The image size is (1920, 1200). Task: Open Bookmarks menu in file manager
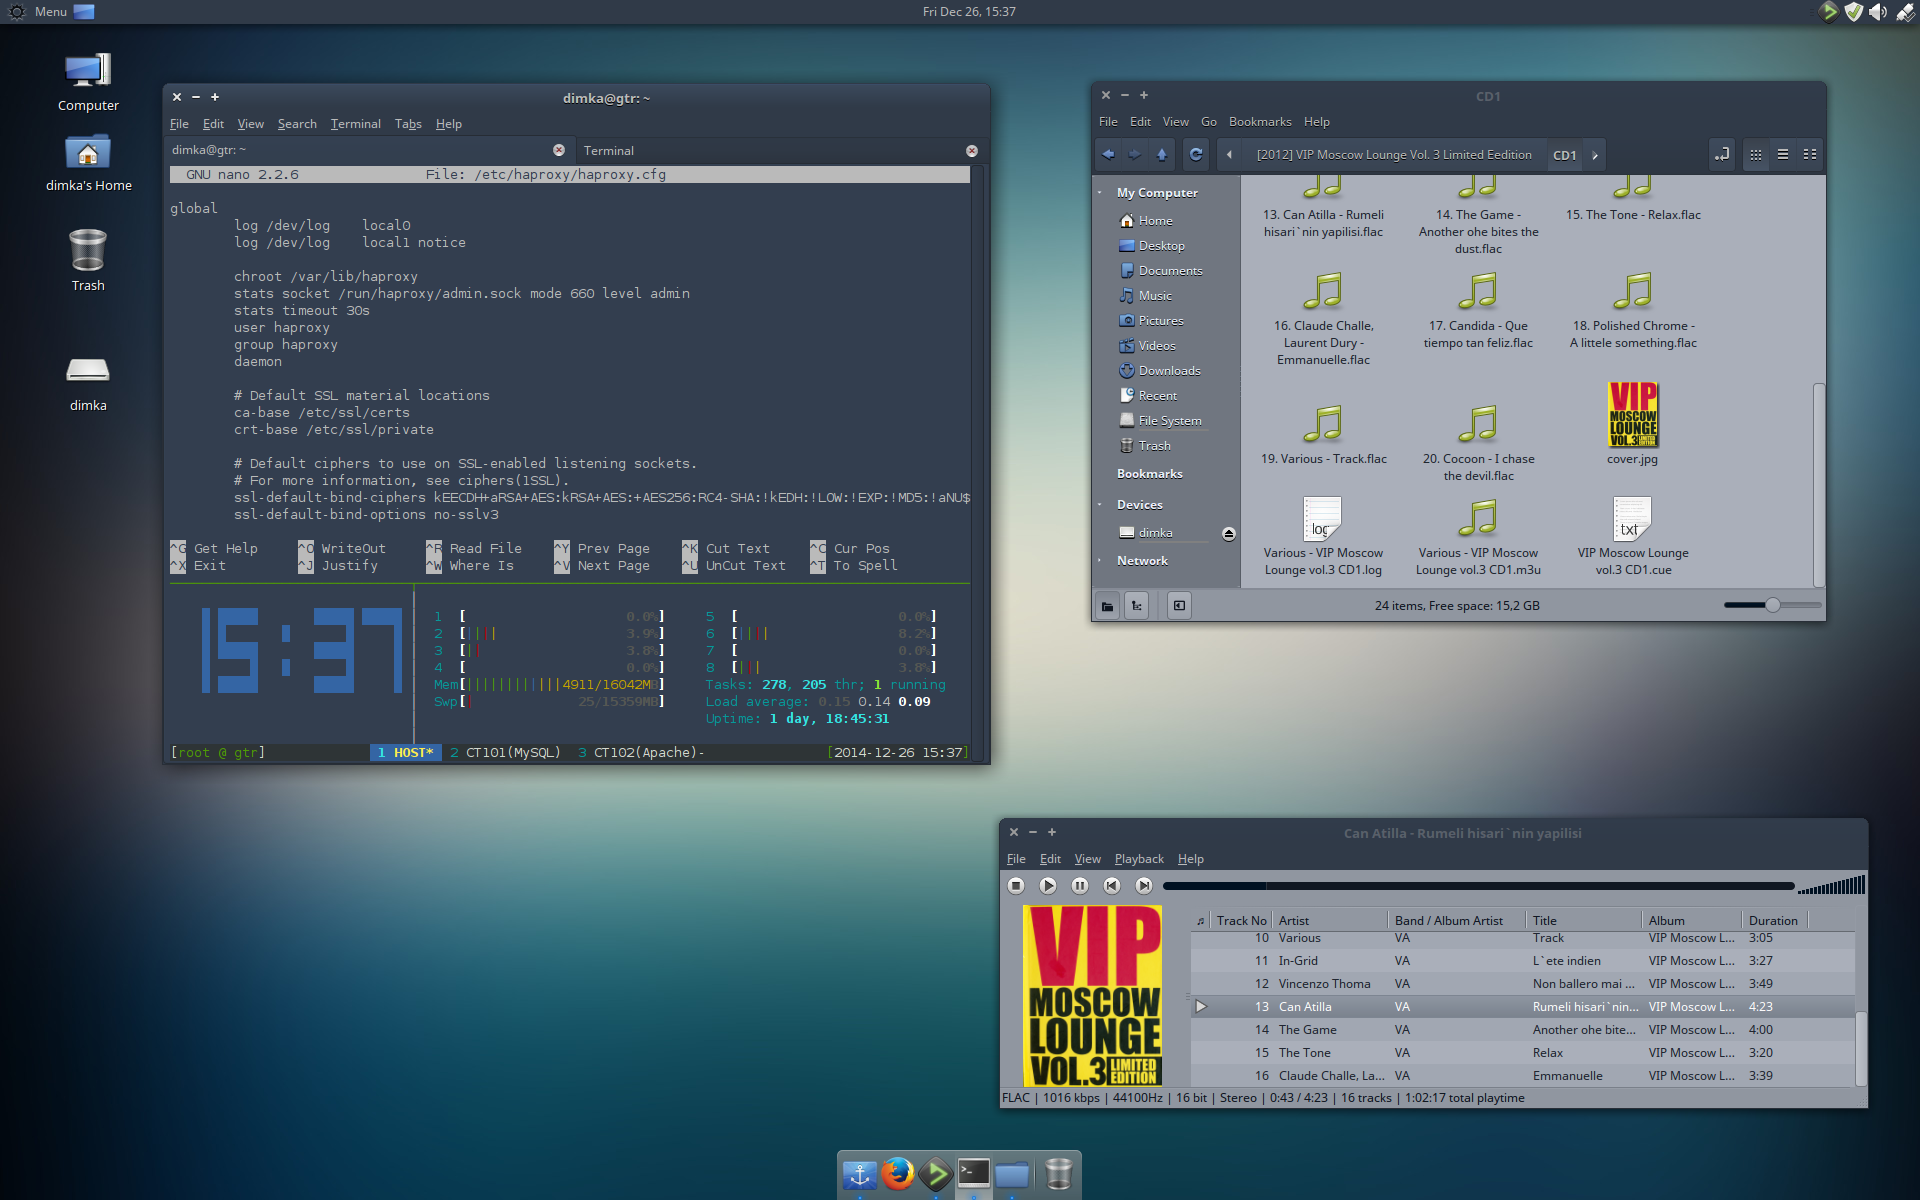point(1260,122)
